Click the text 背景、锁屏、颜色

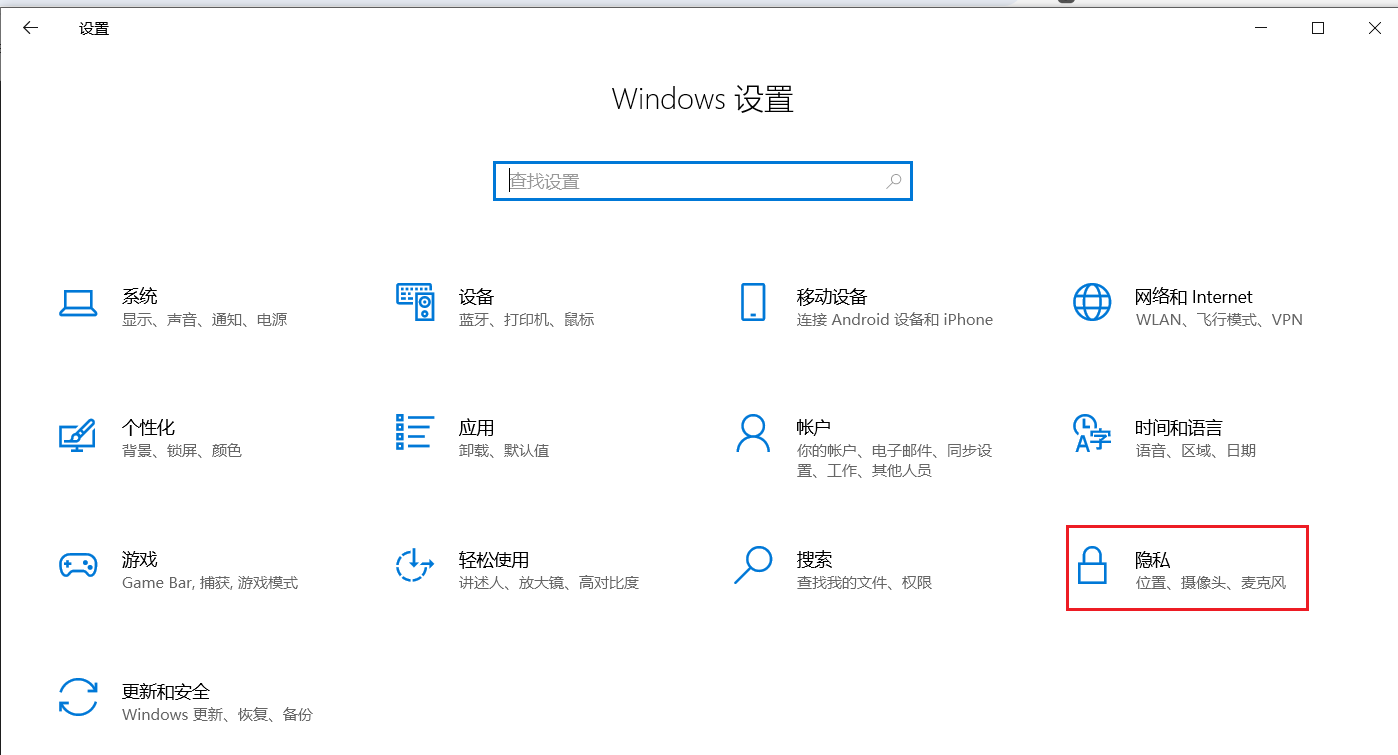coord(182,451)
